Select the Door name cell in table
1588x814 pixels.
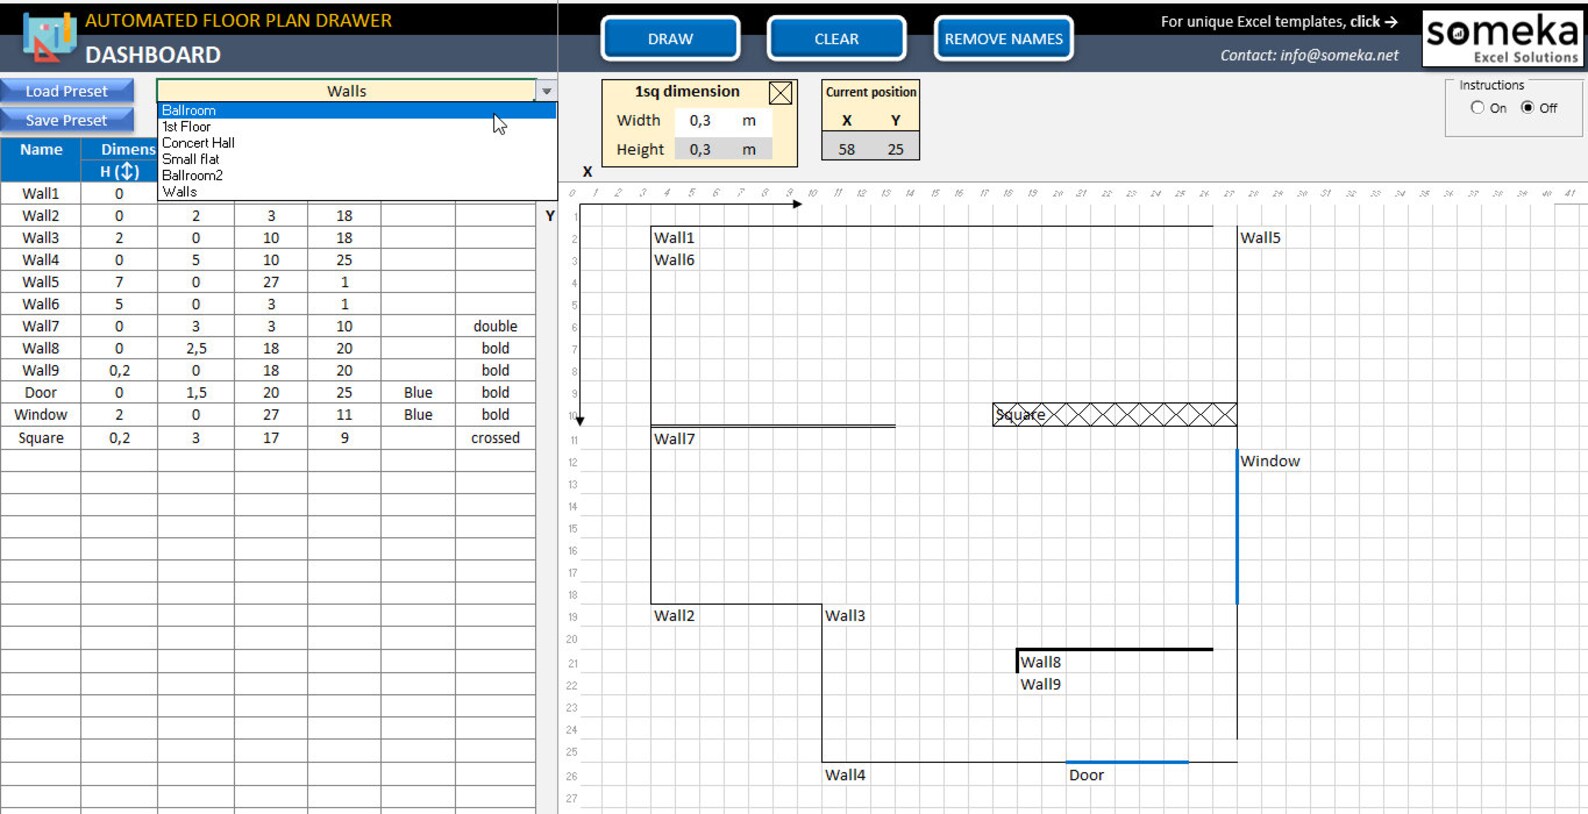(x=41, y=392)
